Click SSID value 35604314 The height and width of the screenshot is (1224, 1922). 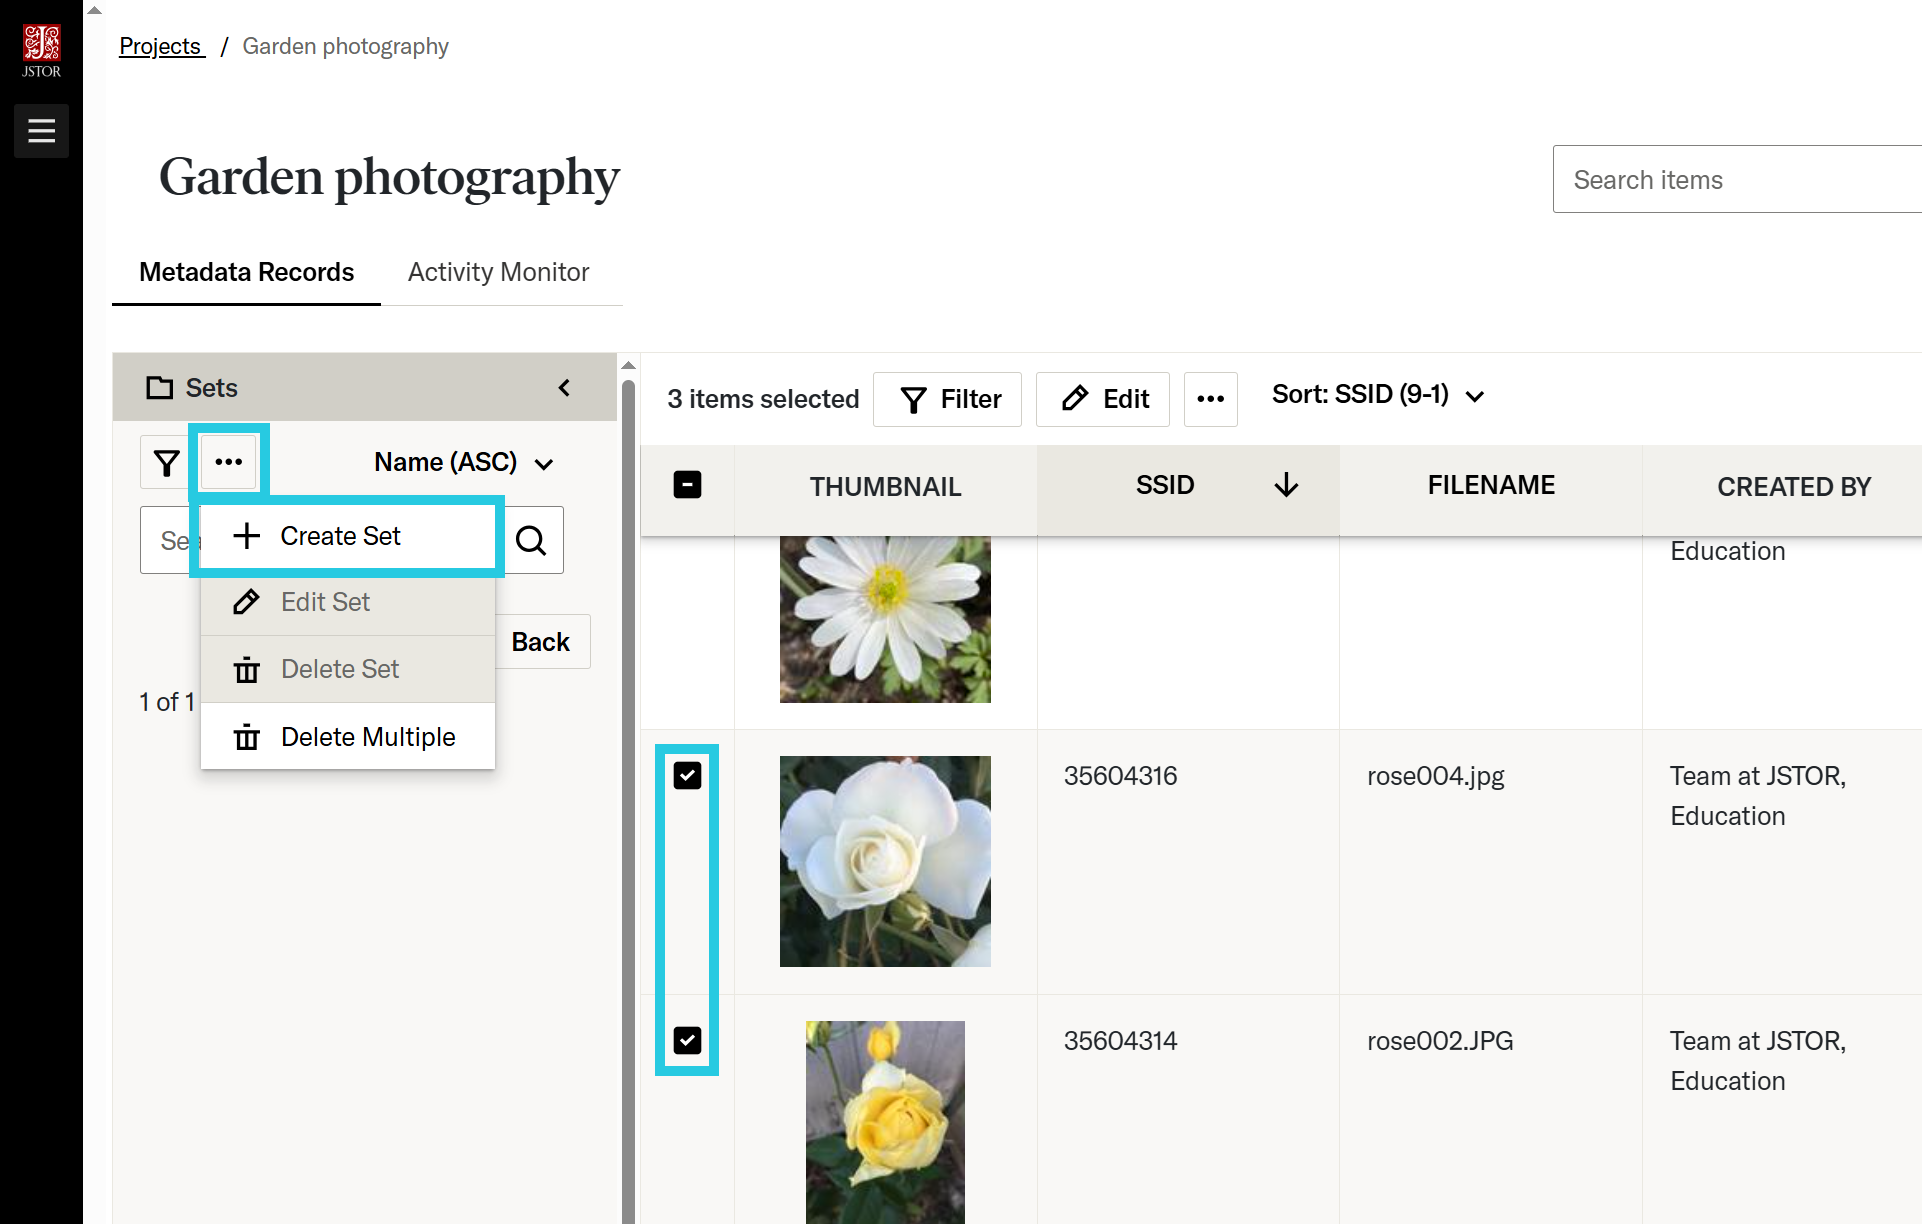(1120, 1041)
